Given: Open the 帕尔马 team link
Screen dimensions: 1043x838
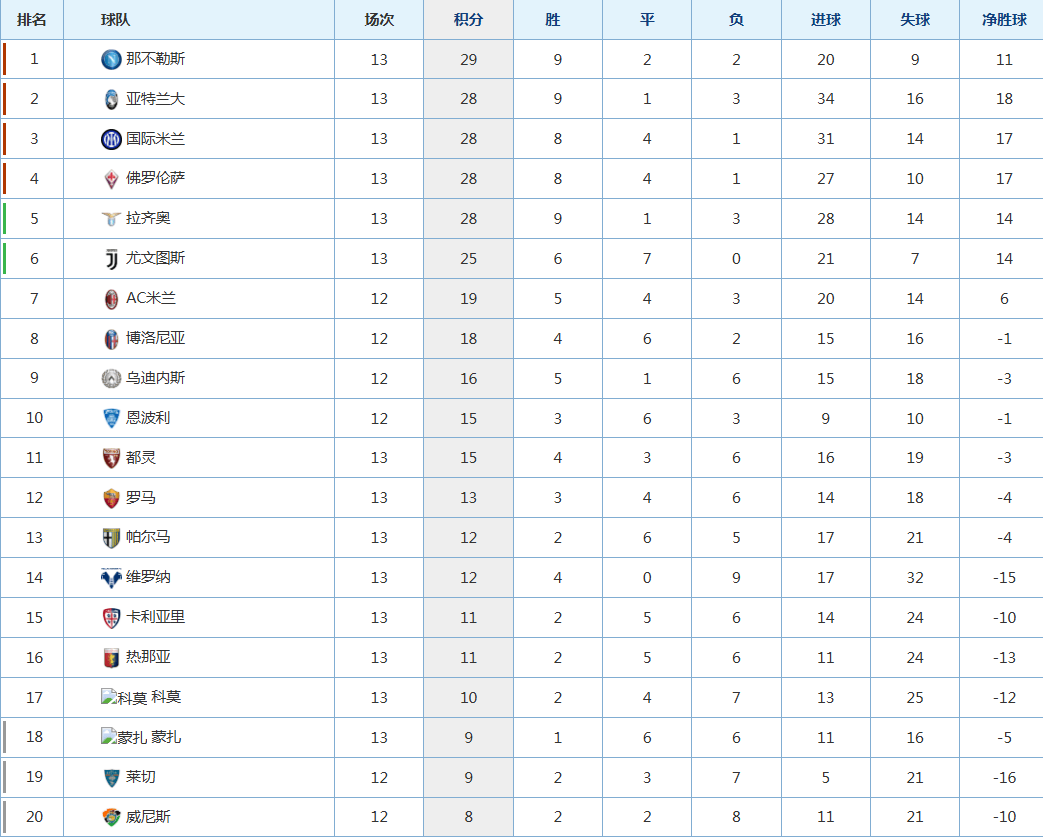Looking at the screenshot, I should [148, 537].
